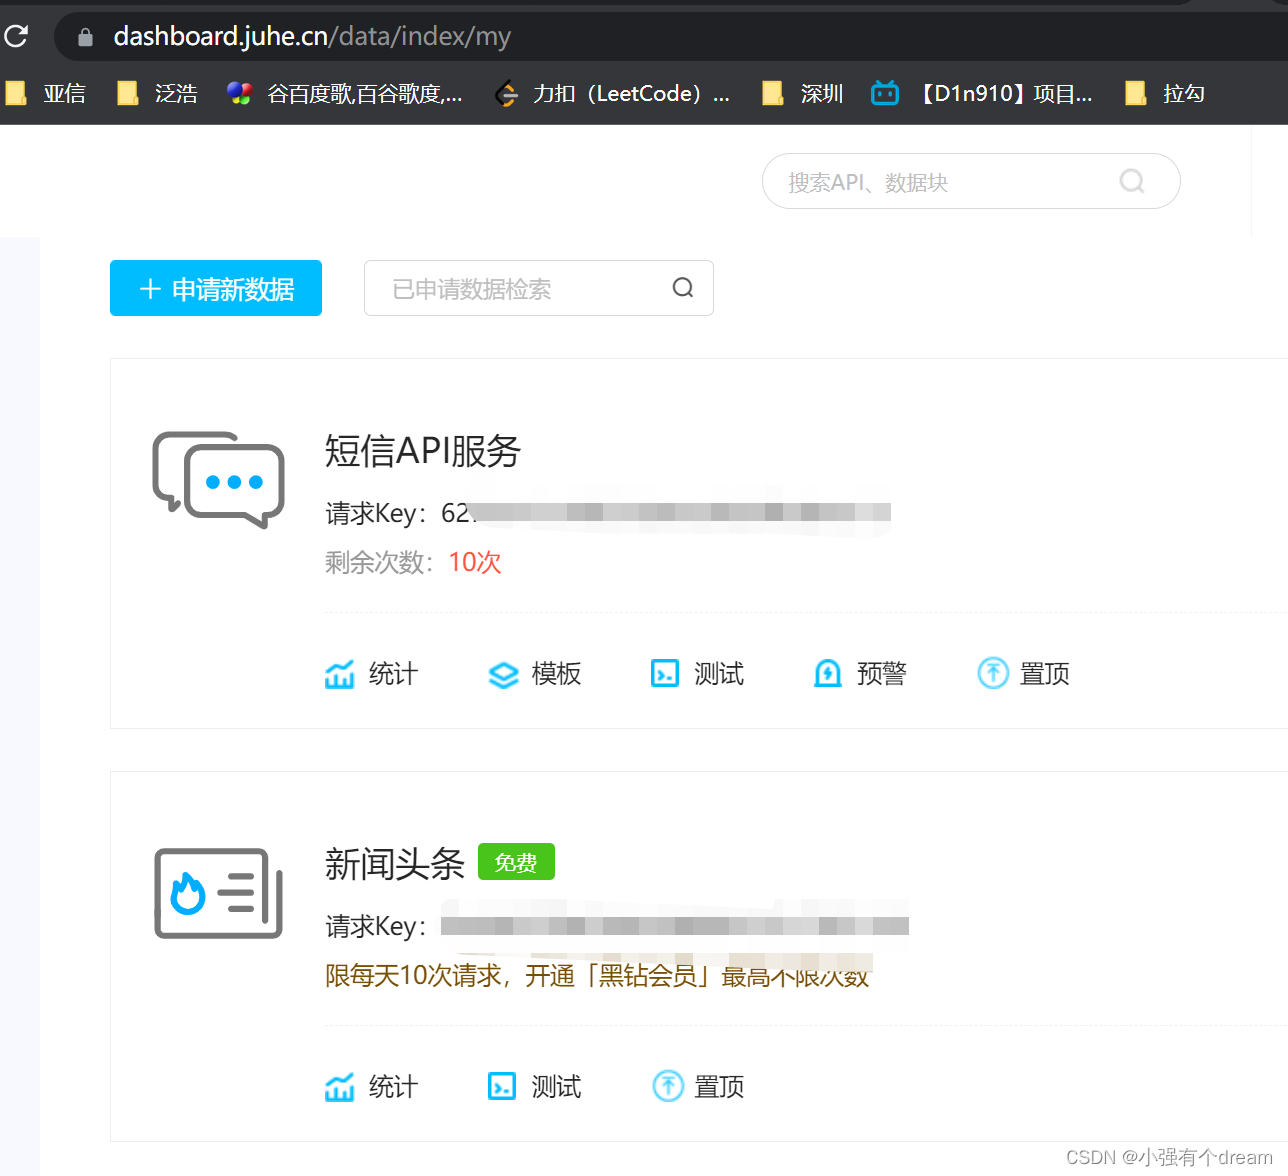Click the 短信API 请求Key value
Viewport: 1288px width, 1176px height.
click(x=666, y=513)
